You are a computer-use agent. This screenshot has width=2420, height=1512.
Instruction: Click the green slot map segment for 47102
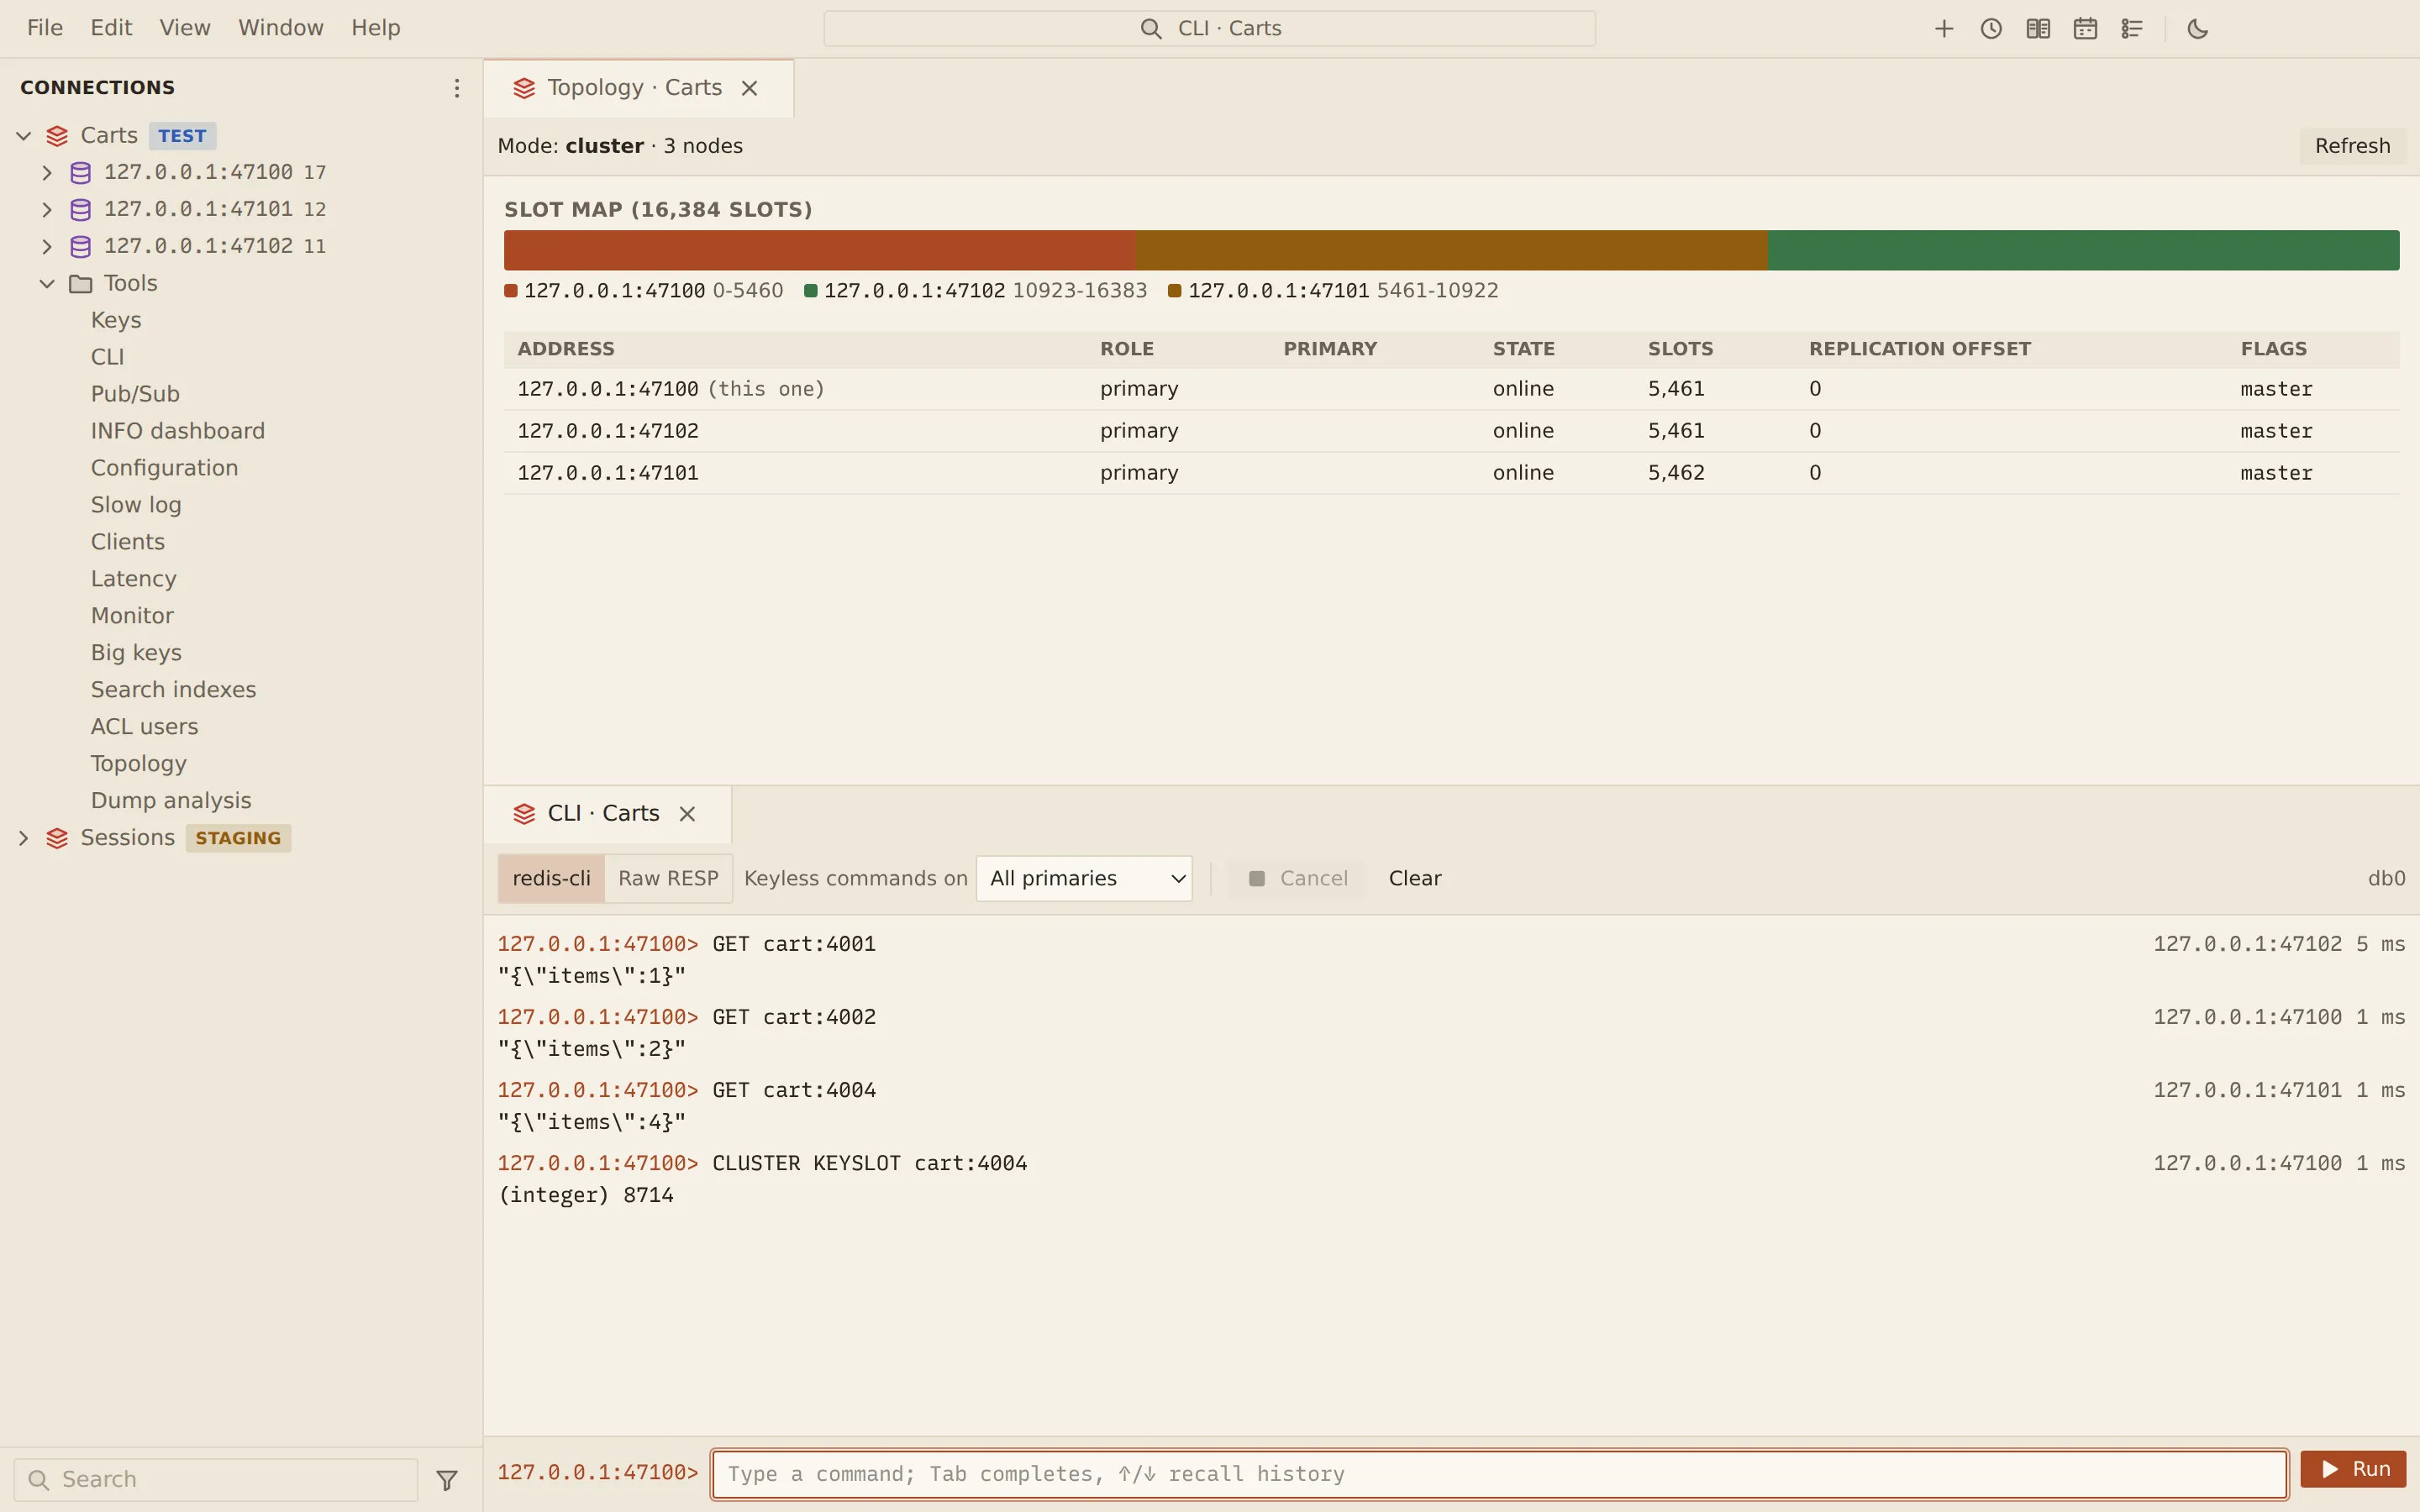click(x=2083, y=250)
